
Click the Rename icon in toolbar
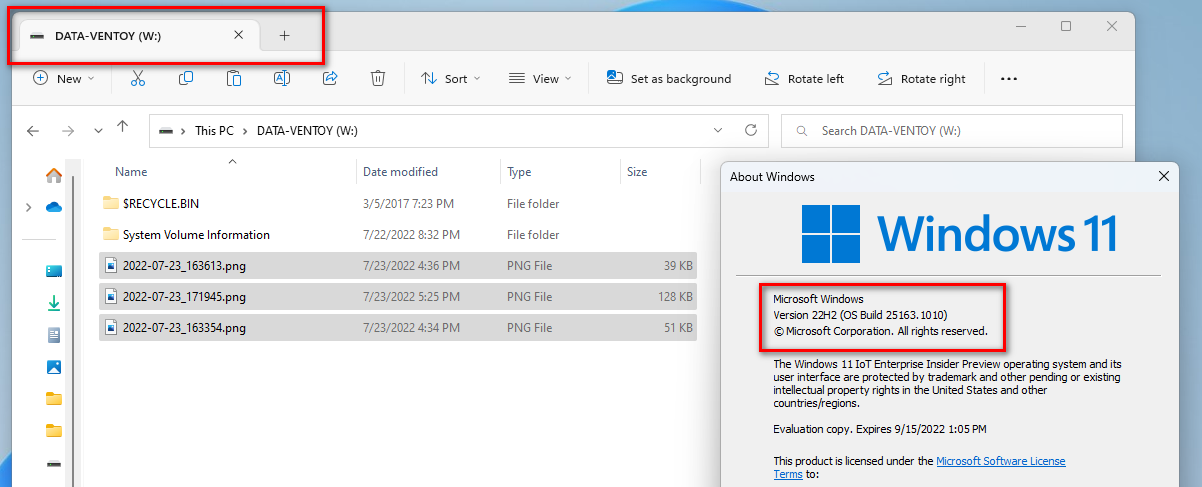[x=282, y=78]
